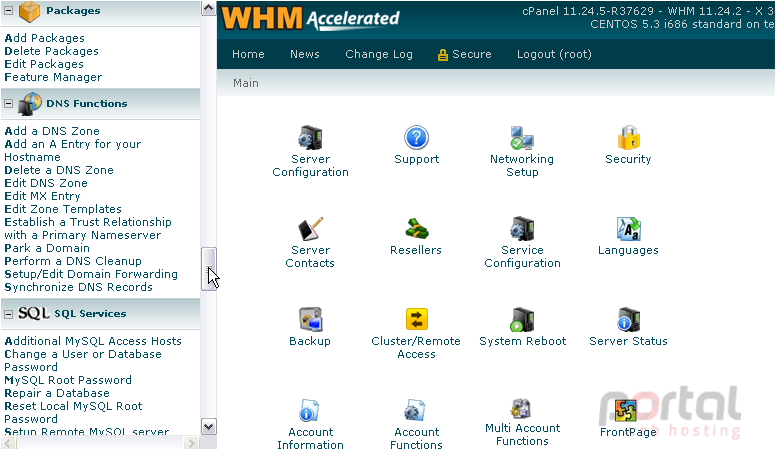Collapse the SQL Services section
This screenshot has height=450, width=776.
(8, 314)
